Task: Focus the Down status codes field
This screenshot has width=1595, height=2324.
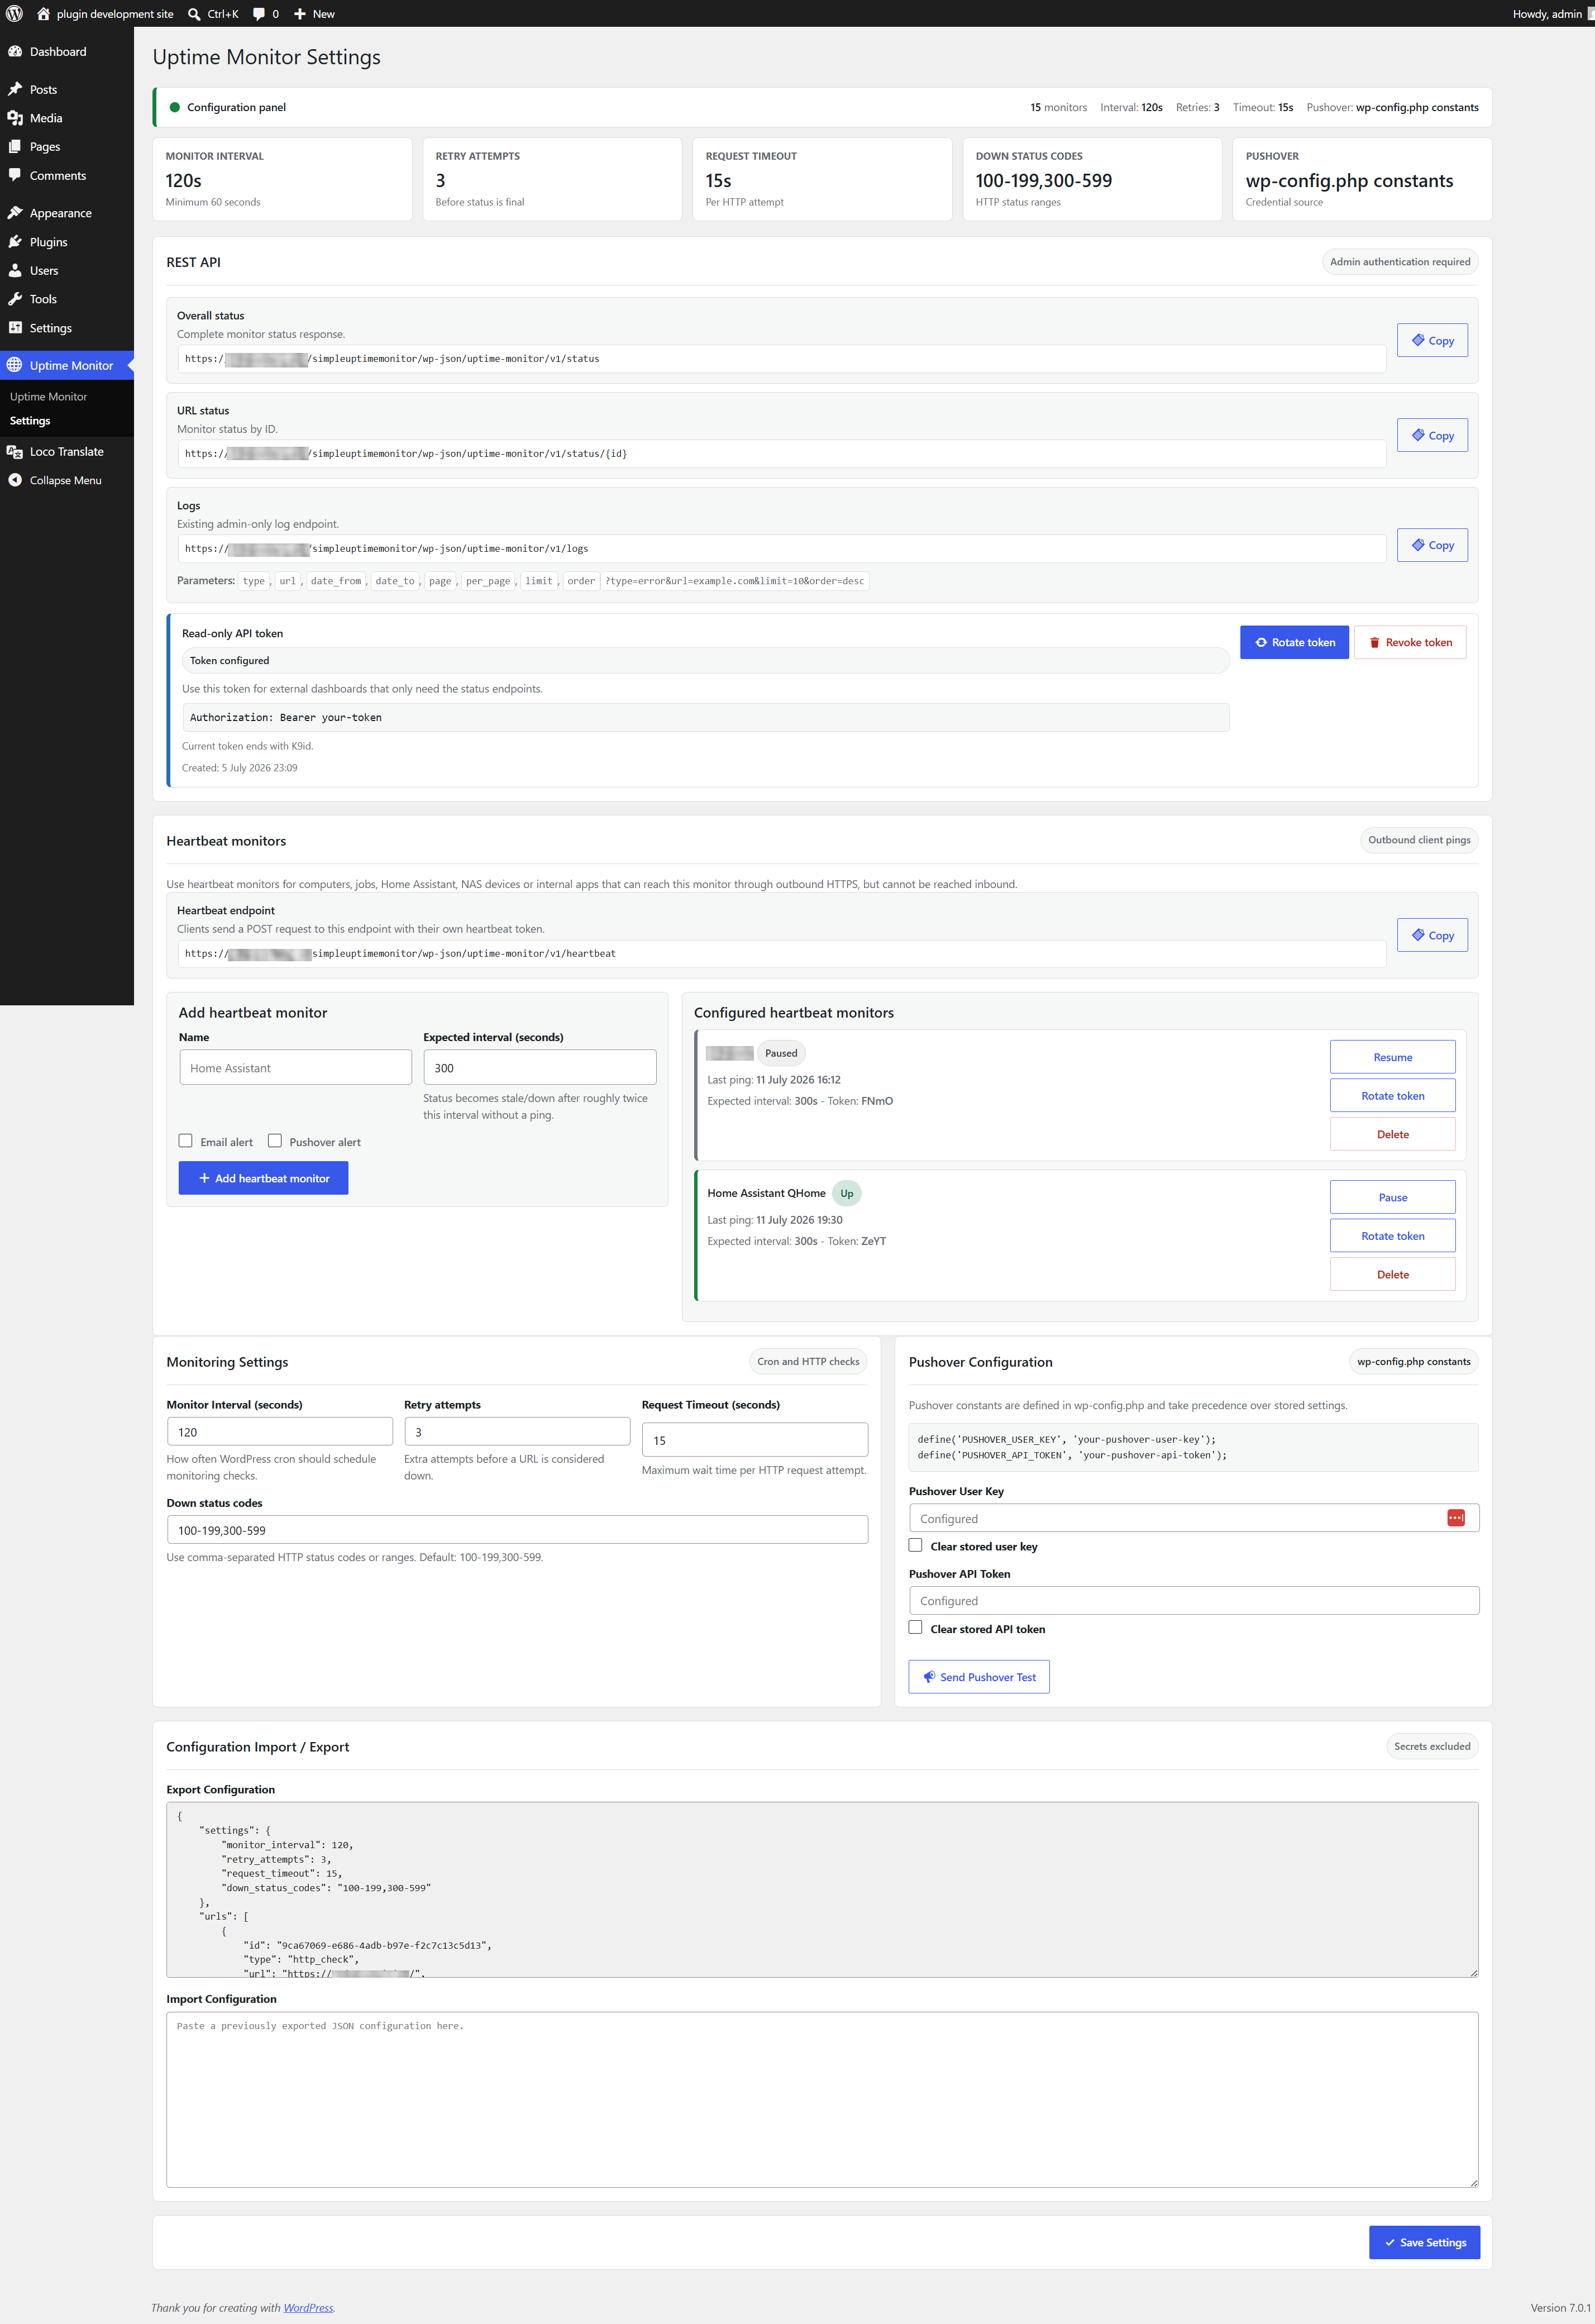Action: coord(517,1530)
